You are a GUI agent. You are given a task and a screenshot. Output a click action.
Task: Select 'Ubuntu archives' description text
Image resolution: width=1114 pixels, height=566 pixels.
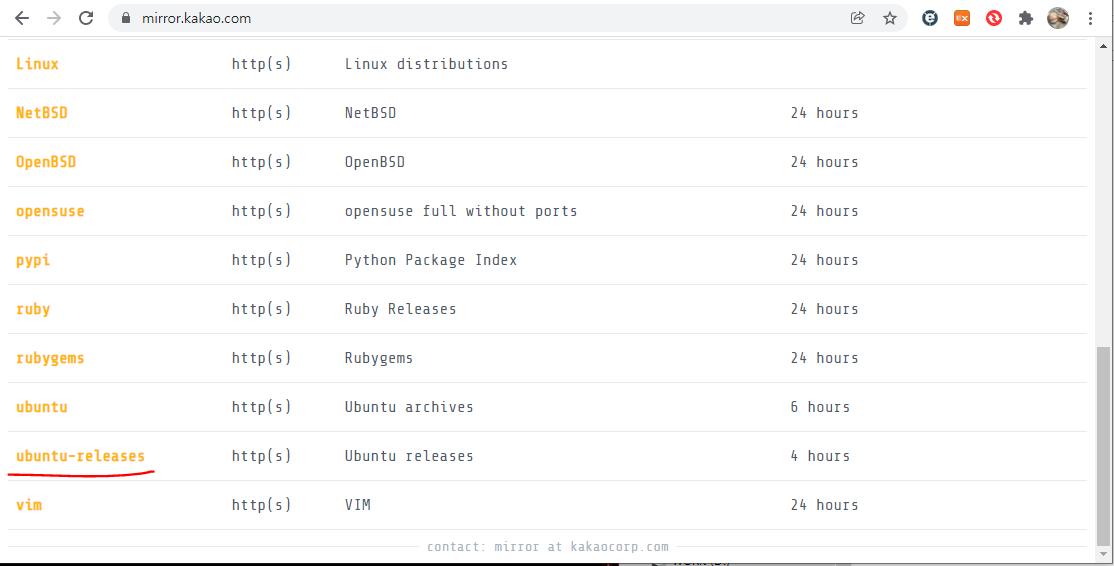[409, 407]
